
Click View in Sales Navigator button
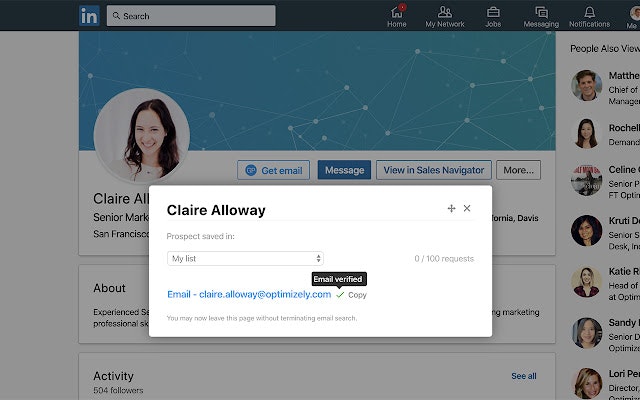(x=433, y=170)
